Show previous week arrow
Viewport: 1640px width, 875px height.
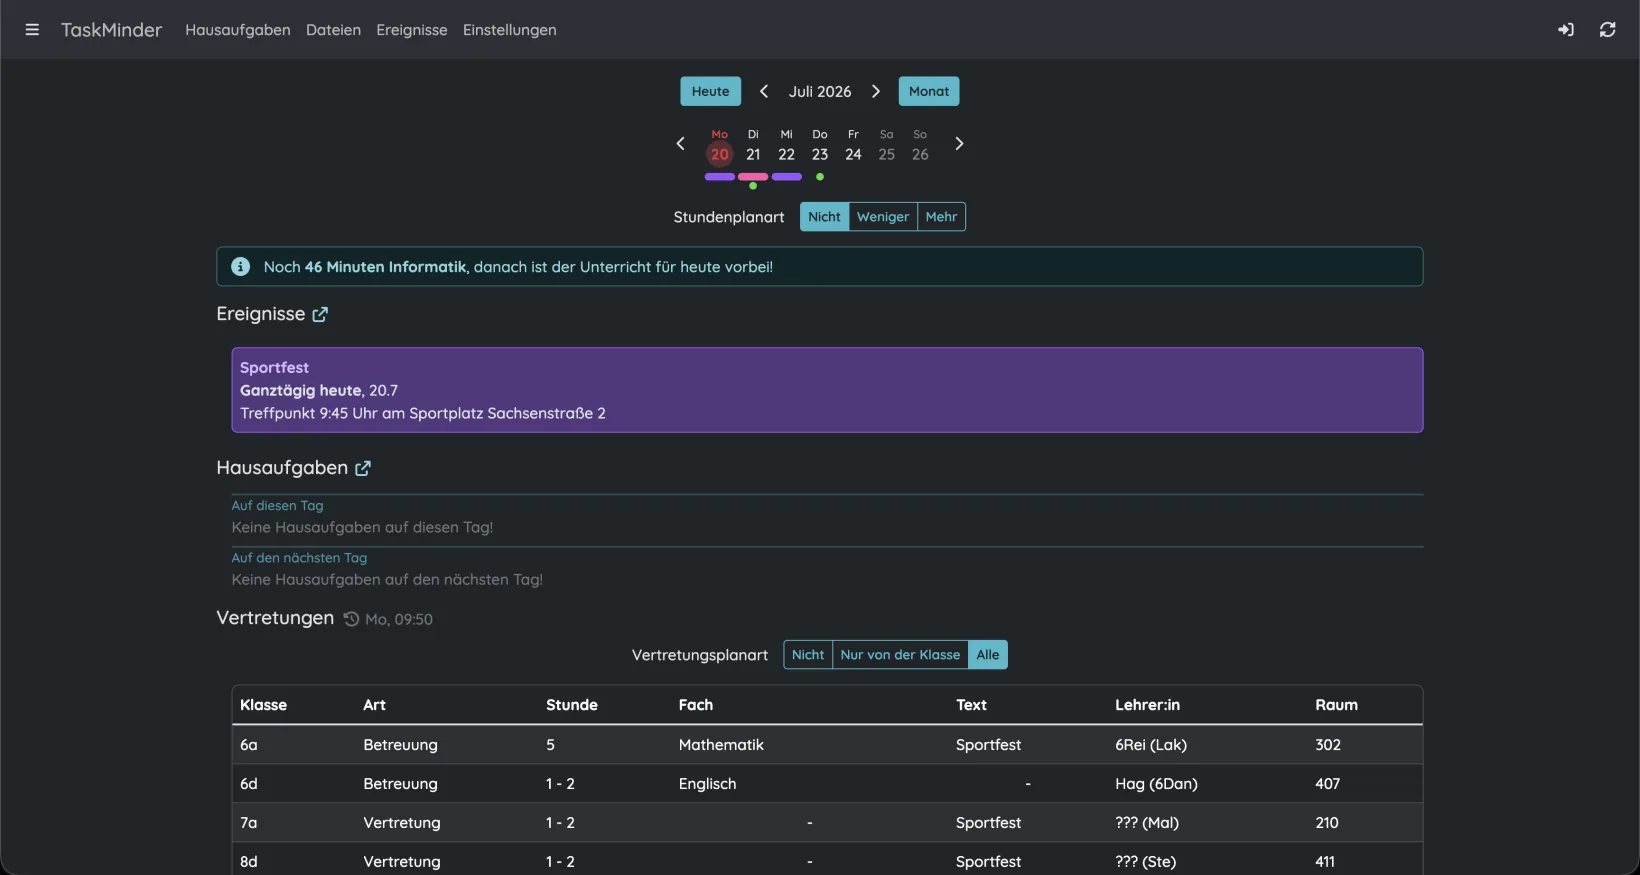click(x=680, y=144)
